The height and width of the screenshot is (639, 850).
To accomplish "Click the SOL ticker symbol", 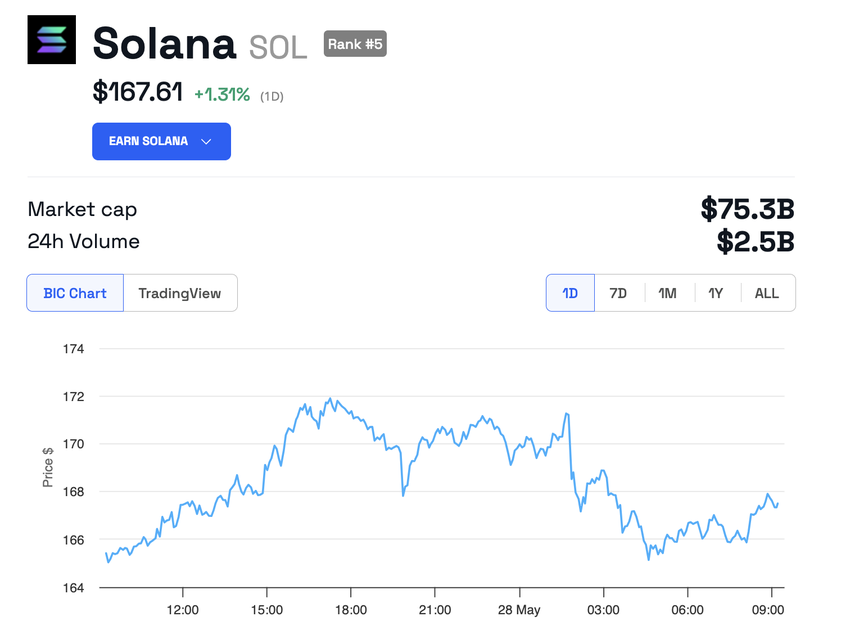I will pos(278,46).
